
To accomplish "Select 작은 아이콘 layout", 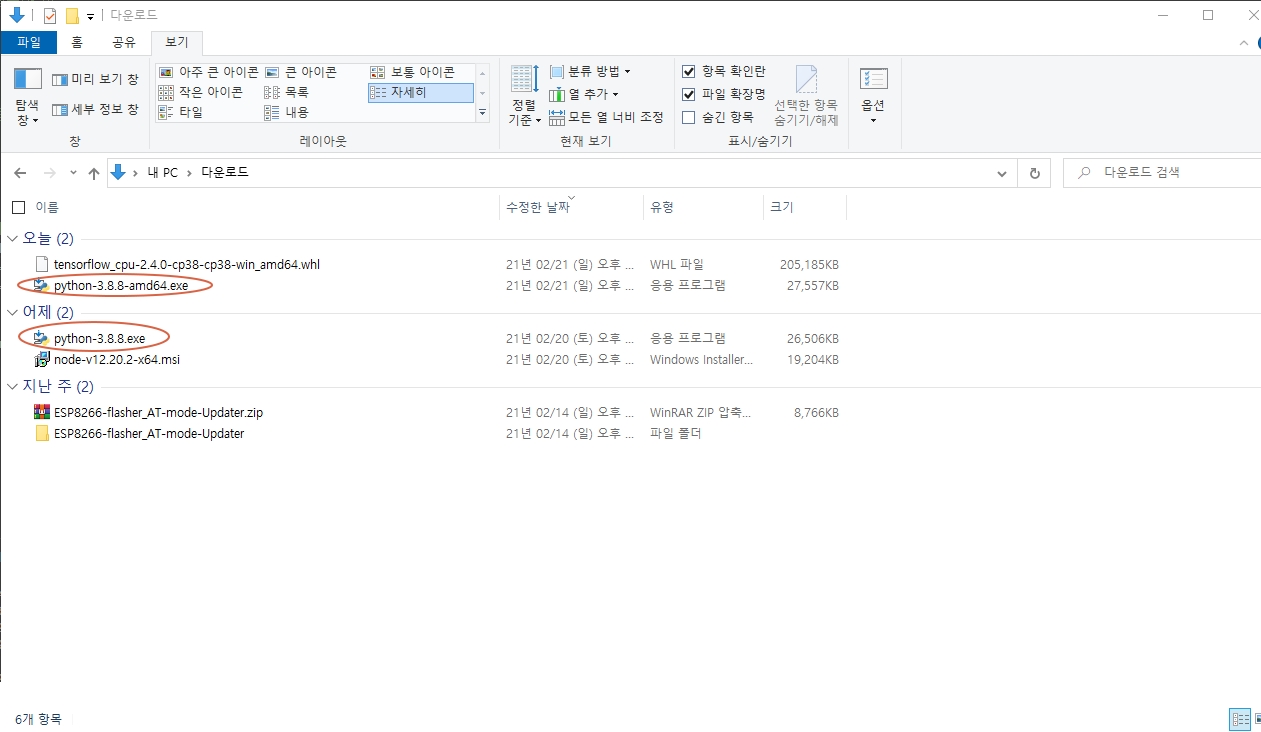I will tap(201, 92).
